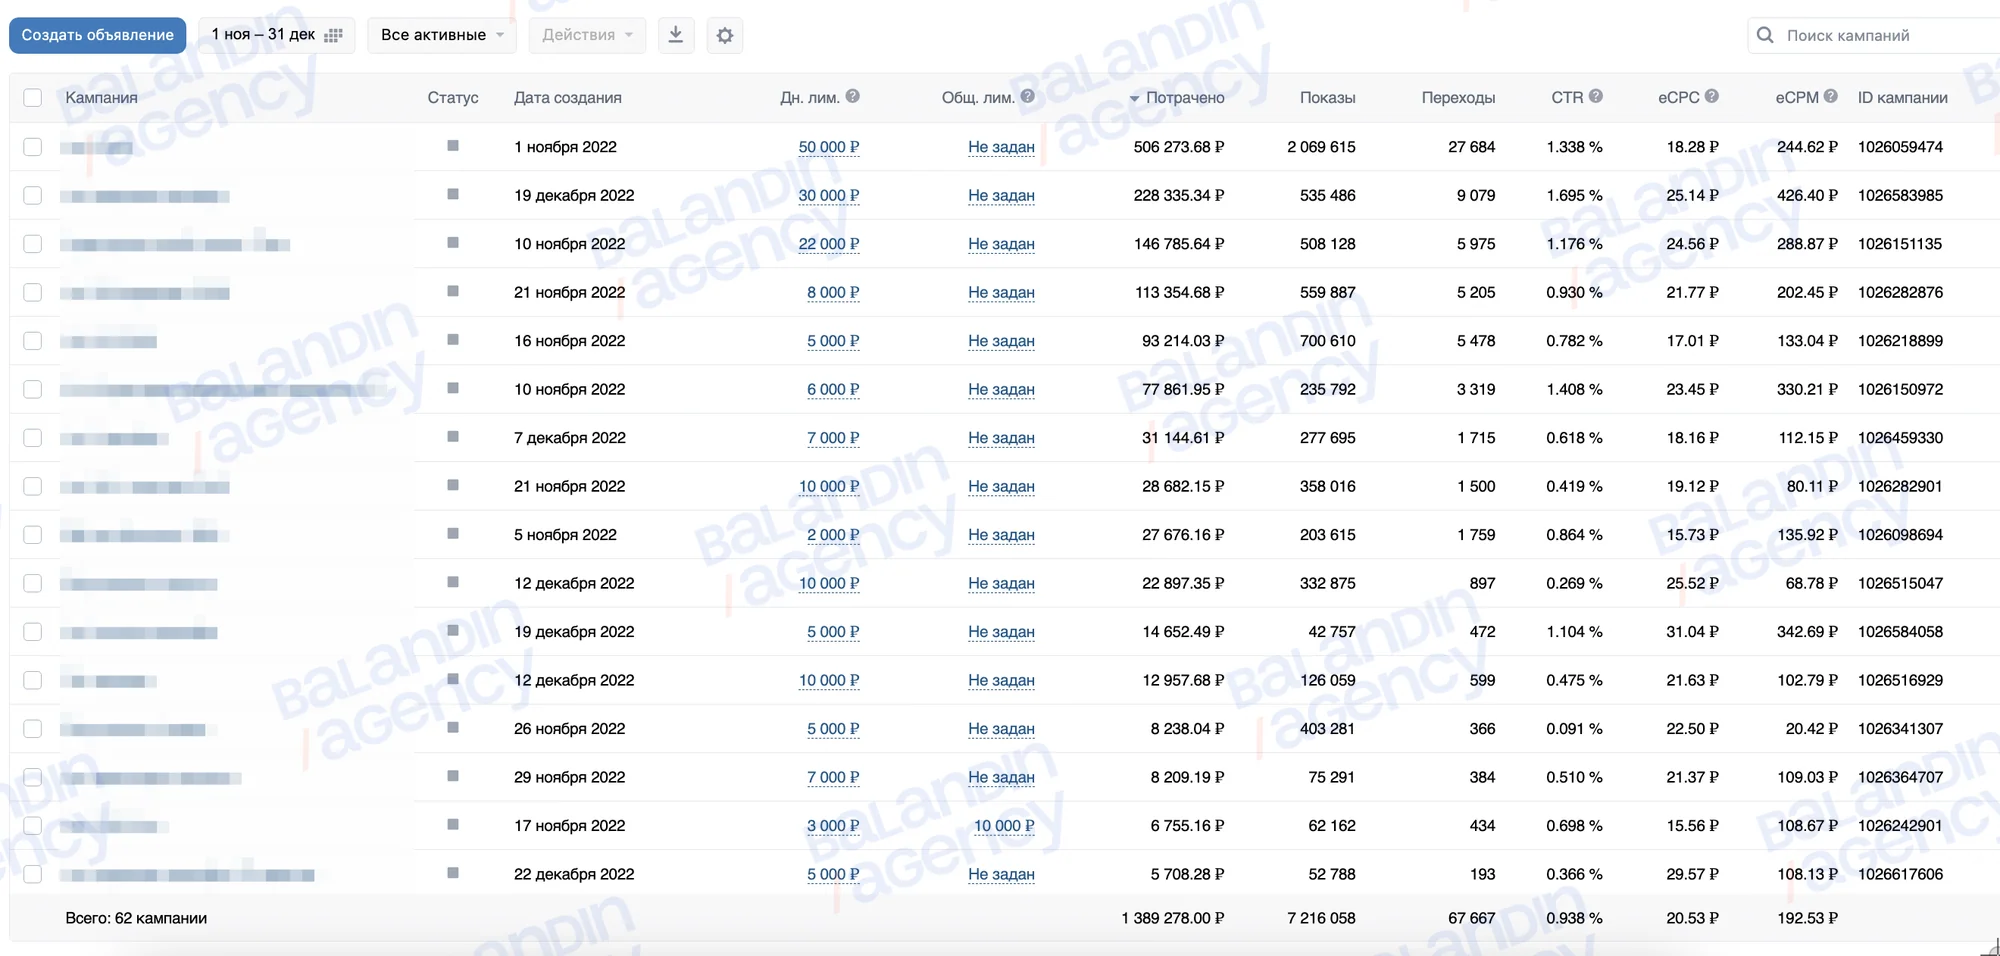Click help icon next to Общ. лим.

[x=1027, y=96]
